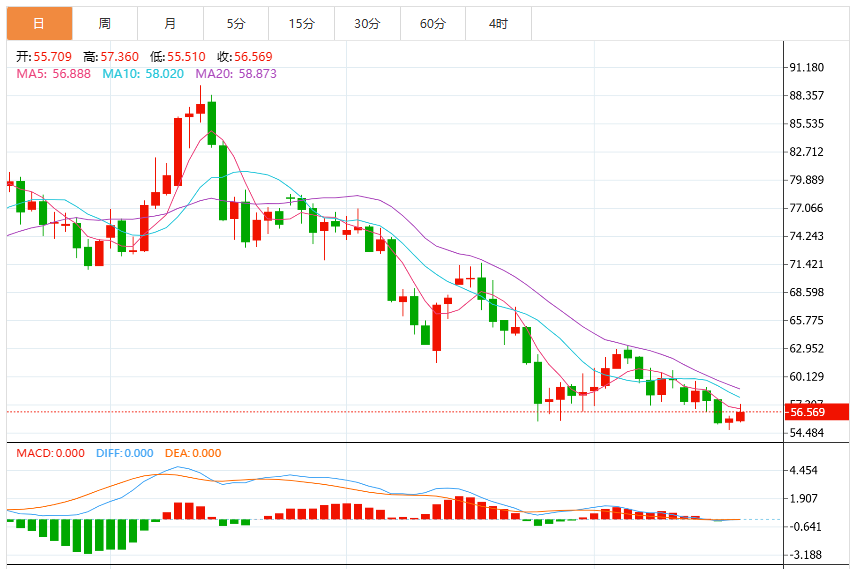Image resolution: width=854 pixels, height=569 pixels.
Task: Switch to the 周 weekly tab
Action: tap(105, 23)
